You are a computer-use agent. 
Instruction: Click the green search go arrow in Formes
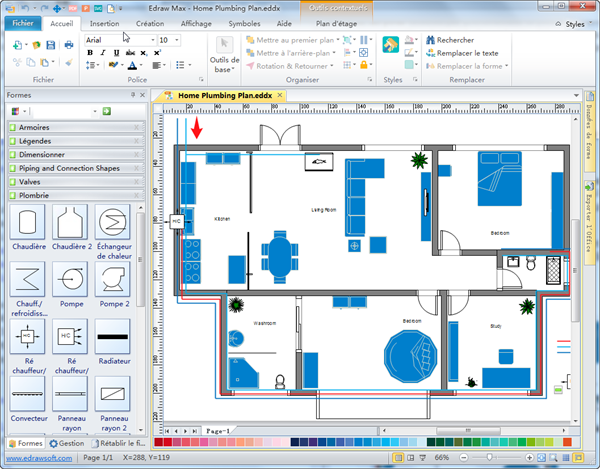tap(106, 111)
